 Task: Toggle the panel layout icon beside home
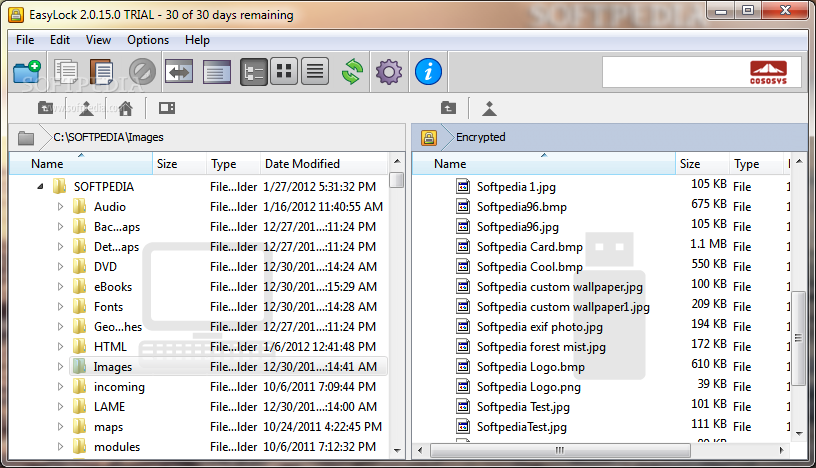coord(167,108)
